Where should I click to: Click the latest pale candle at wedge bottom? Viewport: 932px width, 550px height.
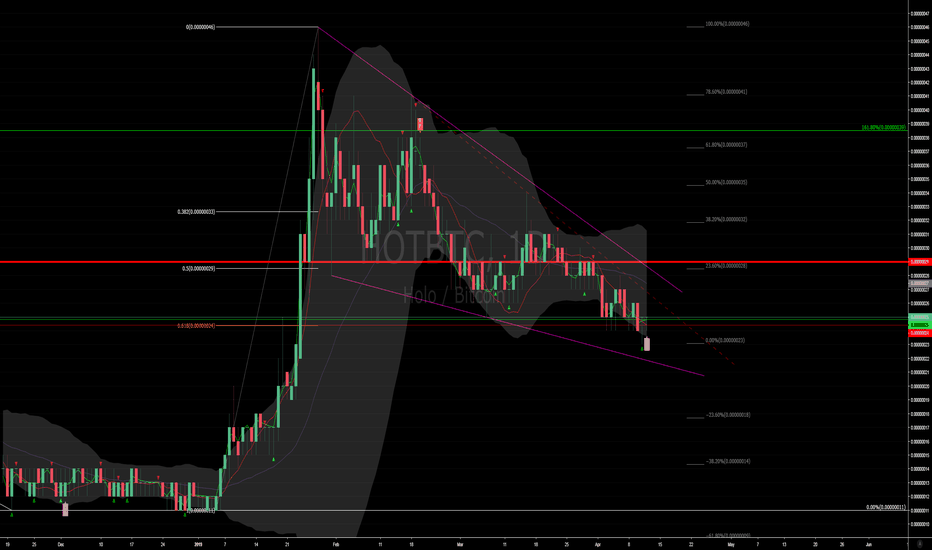pos(647,344)
